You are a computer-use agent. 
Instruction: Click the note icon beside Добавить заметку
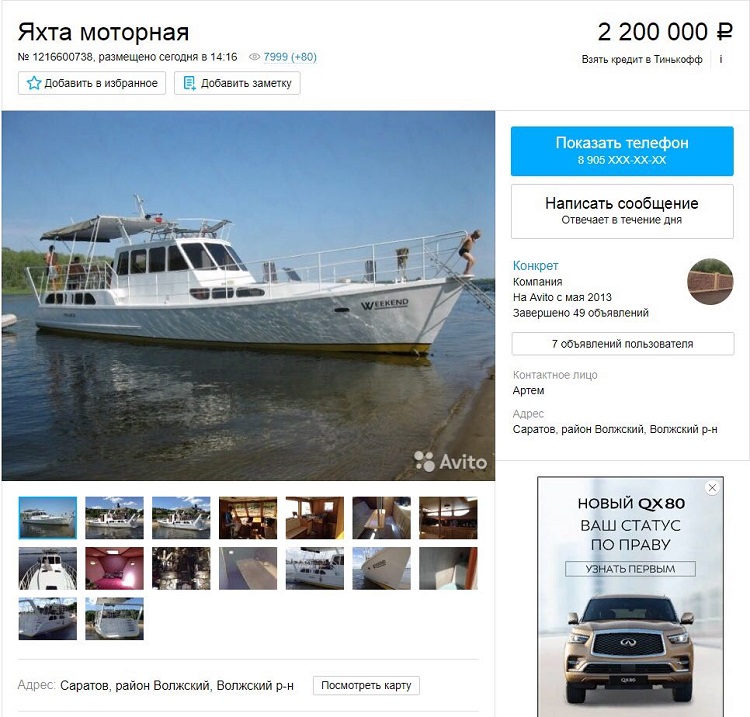pyautogui.click(x=189, y=83)
